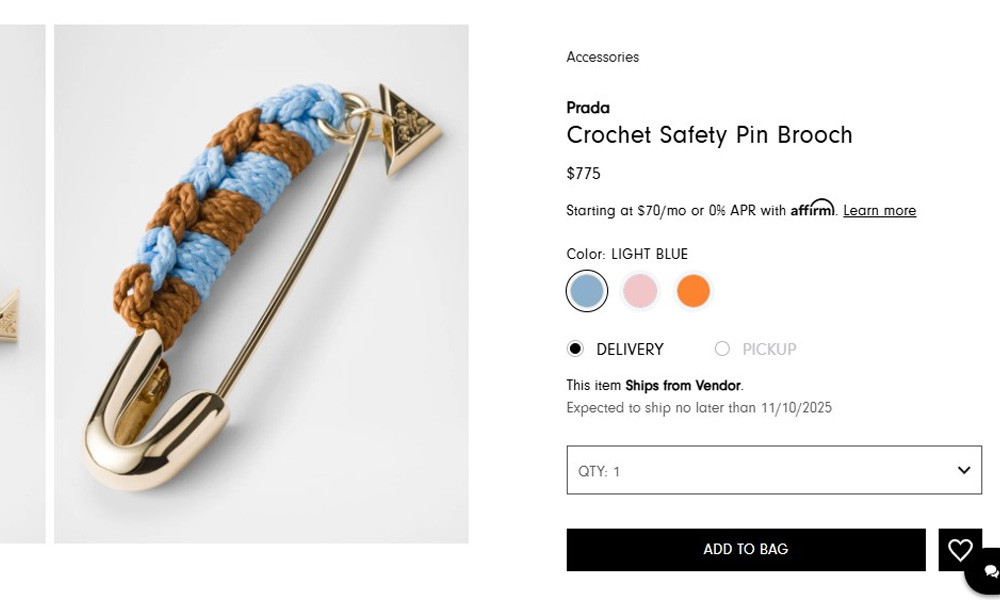
Task: Click the chevron arrow in quantity selector
Action: [964, 470]
